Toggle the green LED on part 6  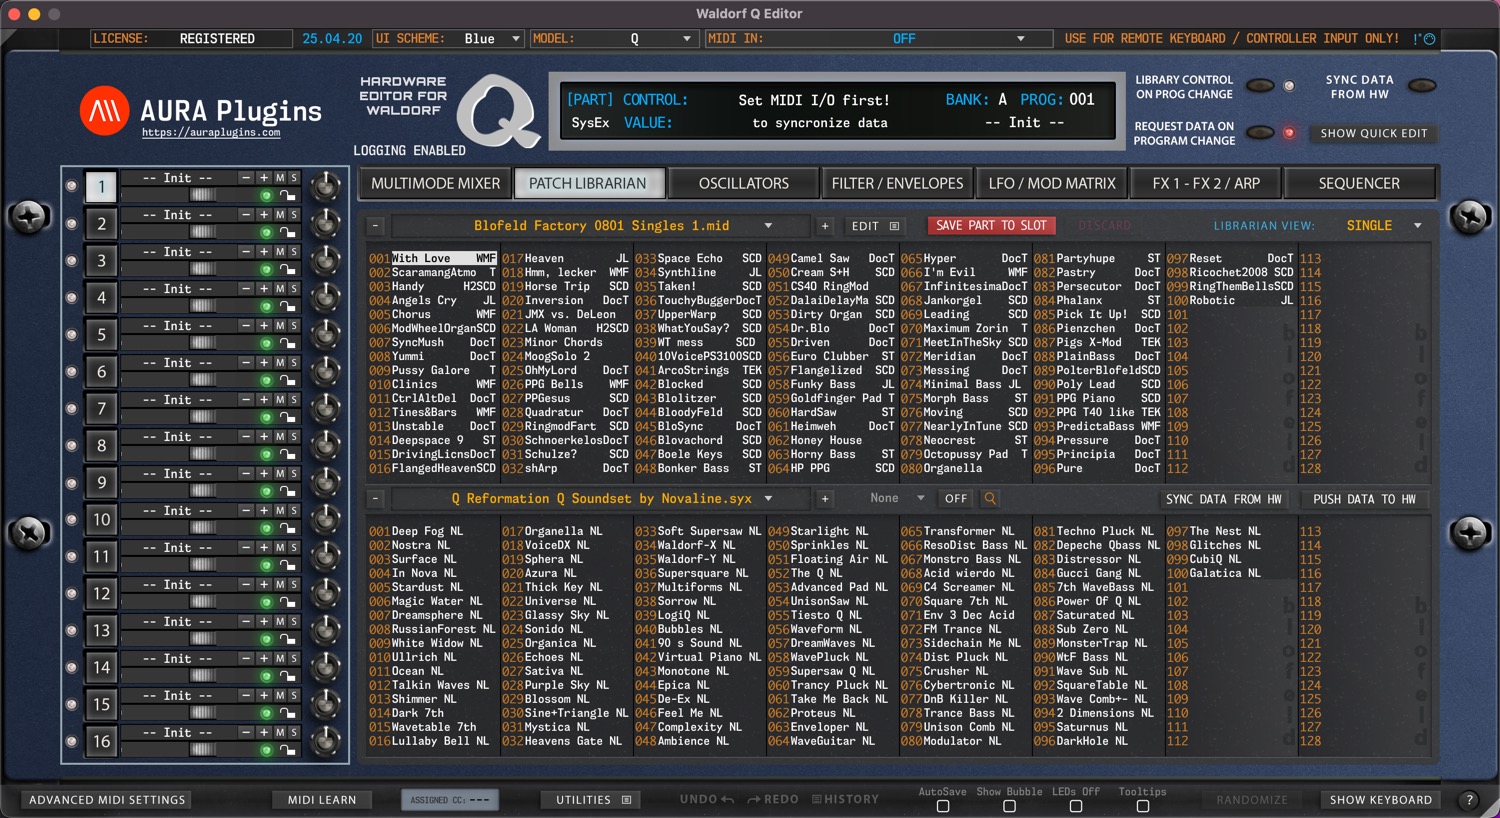click(266, 381)
